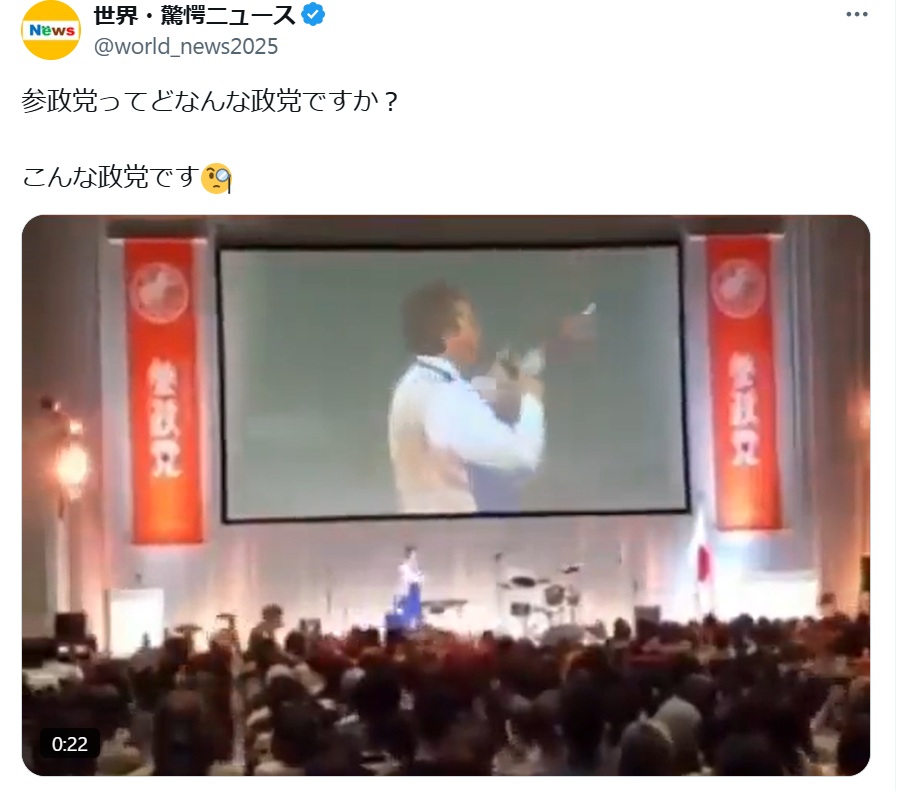Open the @world_news2025 handle link
Image resolution: width=900 pixels, height=791 pixels.
click(186, 46)
